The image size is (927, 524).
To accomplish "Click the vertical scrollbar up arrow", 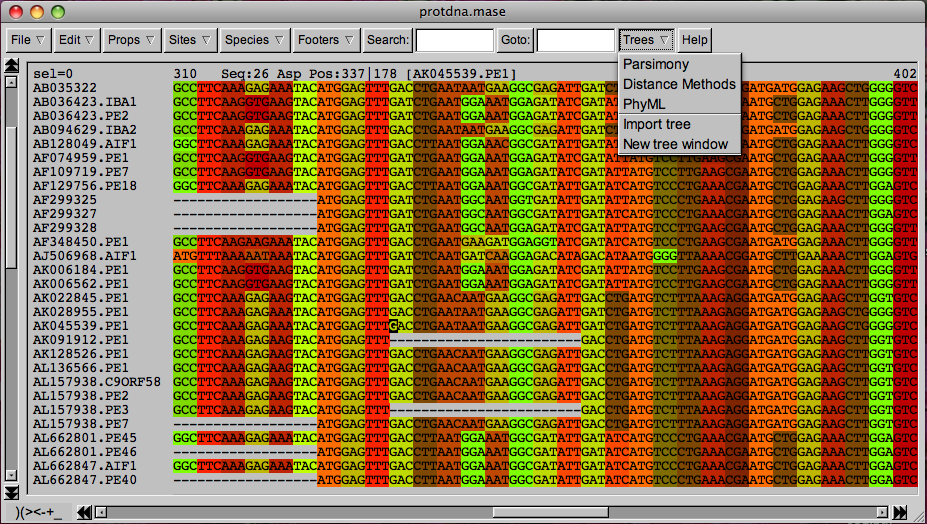I will [x=12, y=82].
